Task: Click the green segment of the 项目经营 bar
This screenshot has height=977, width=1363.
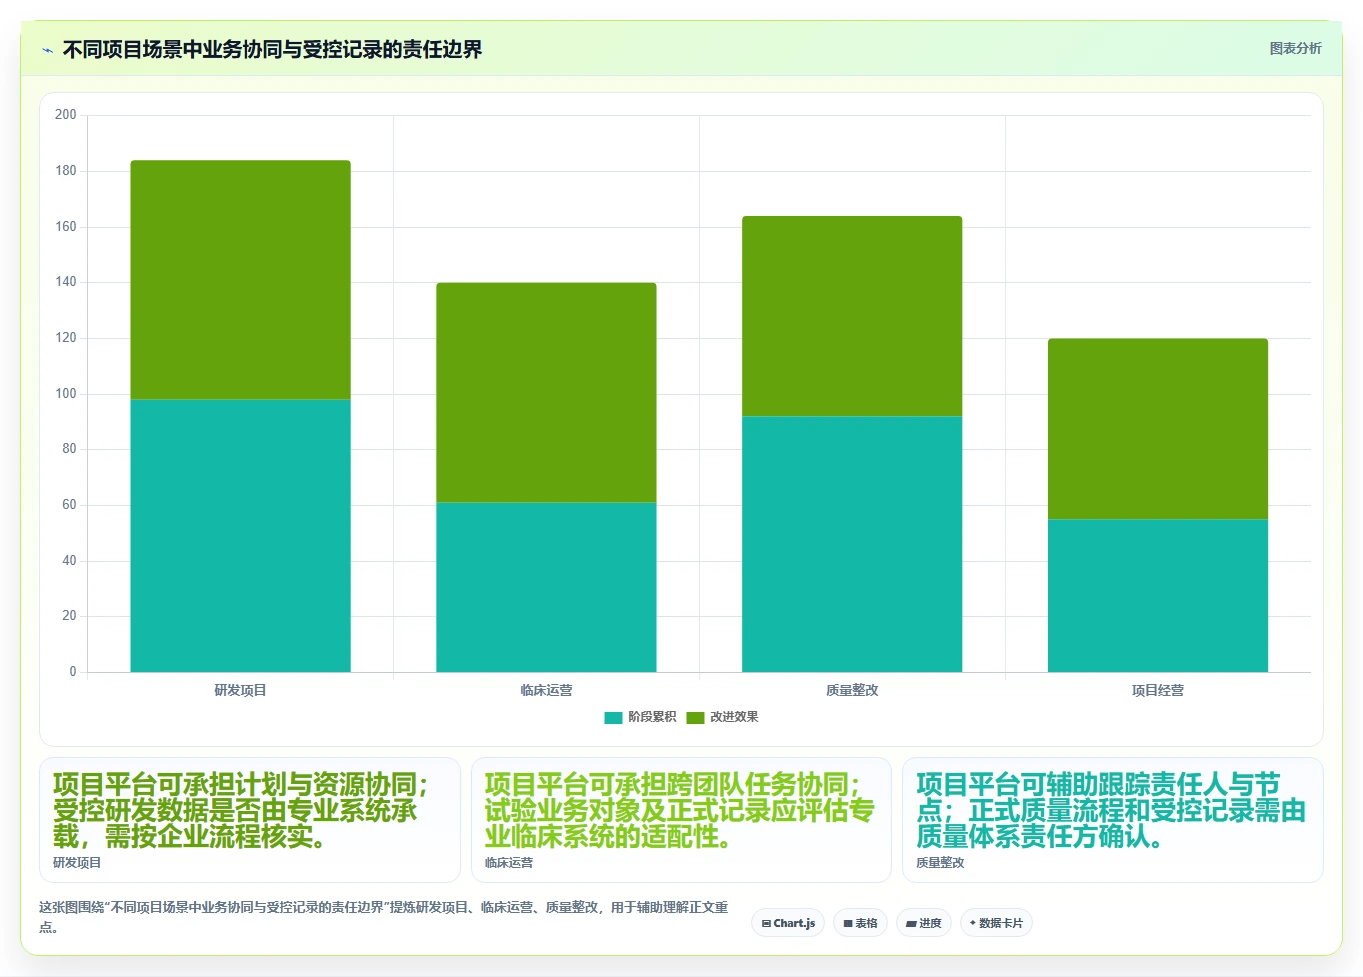Action: click(x=1158, y=429)
